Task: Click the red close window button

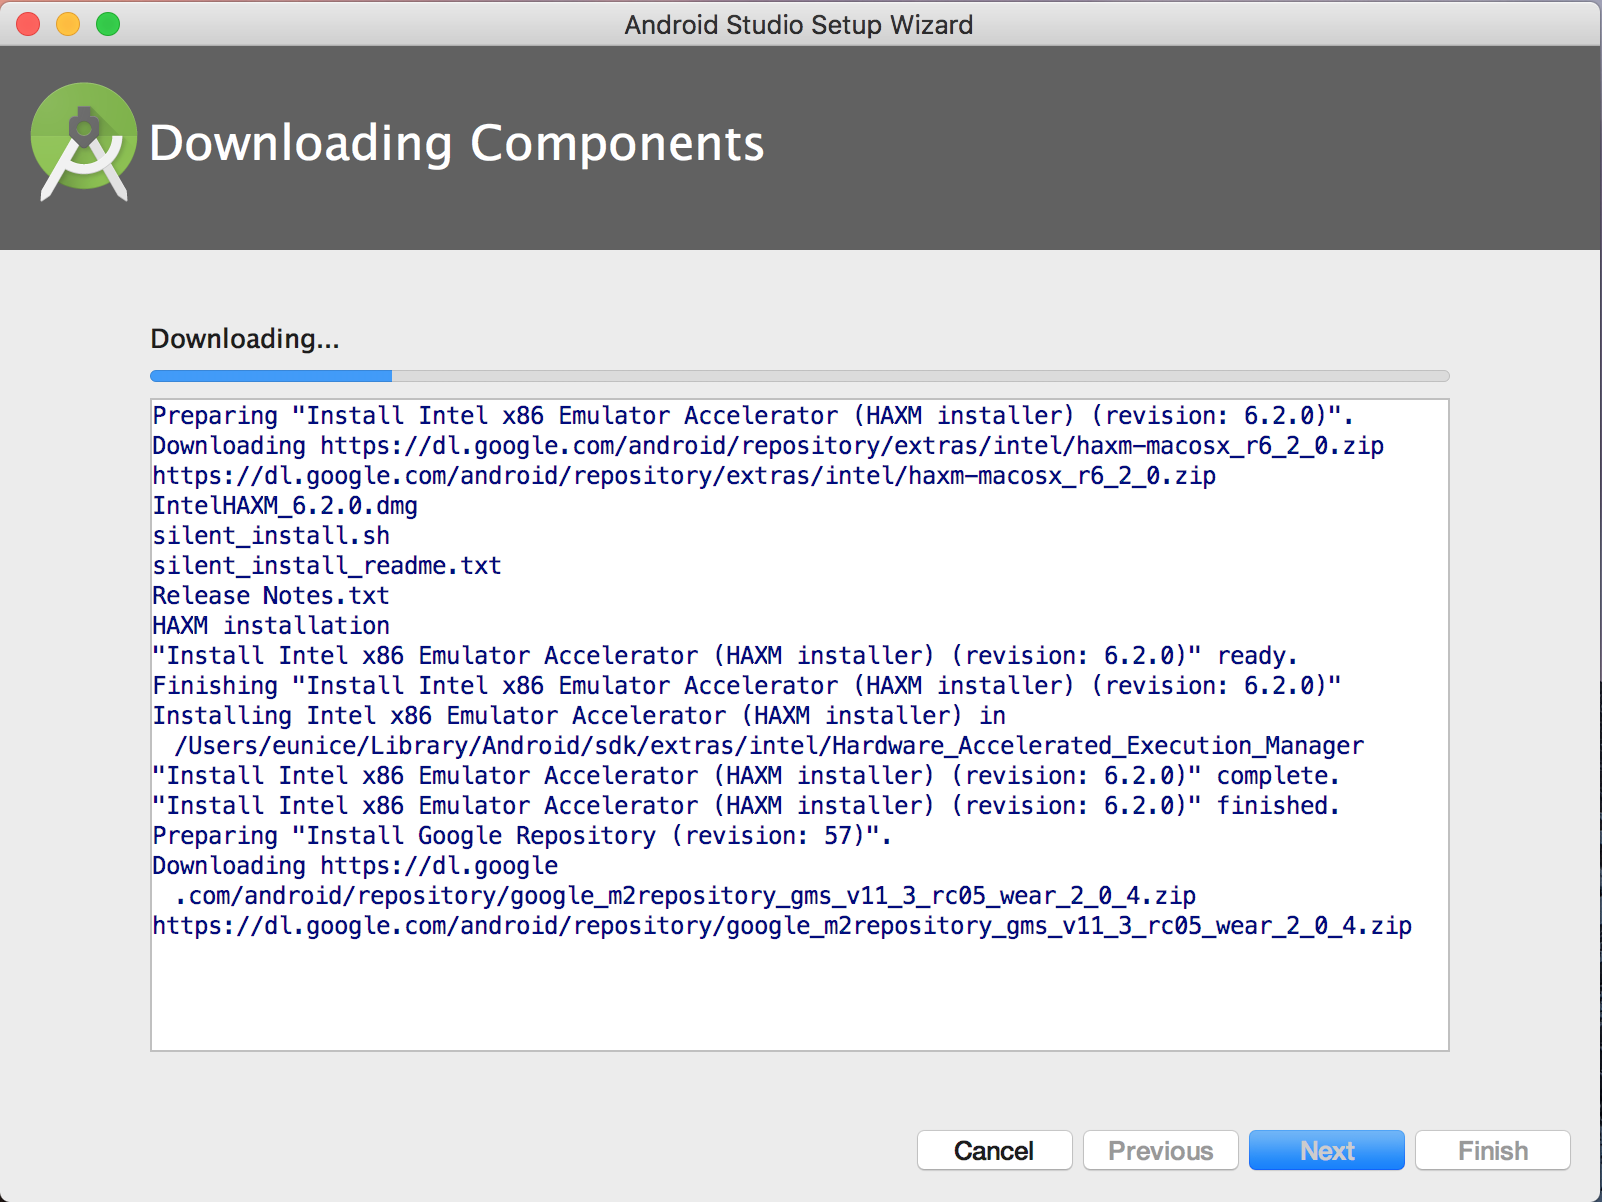Action: pos(28,24)
